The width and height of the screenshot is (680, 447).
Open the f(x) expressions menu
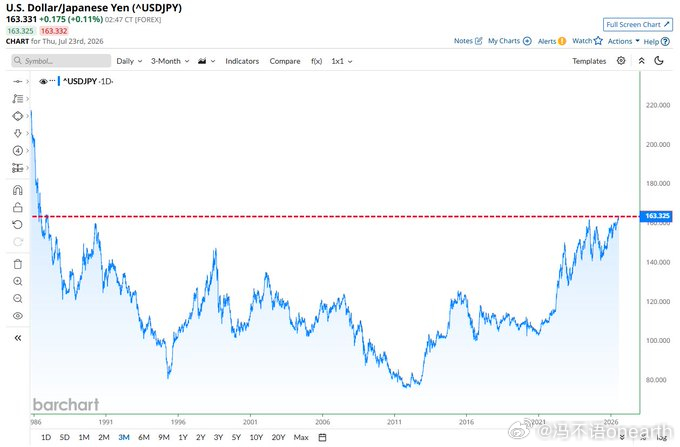coord(316,61)
